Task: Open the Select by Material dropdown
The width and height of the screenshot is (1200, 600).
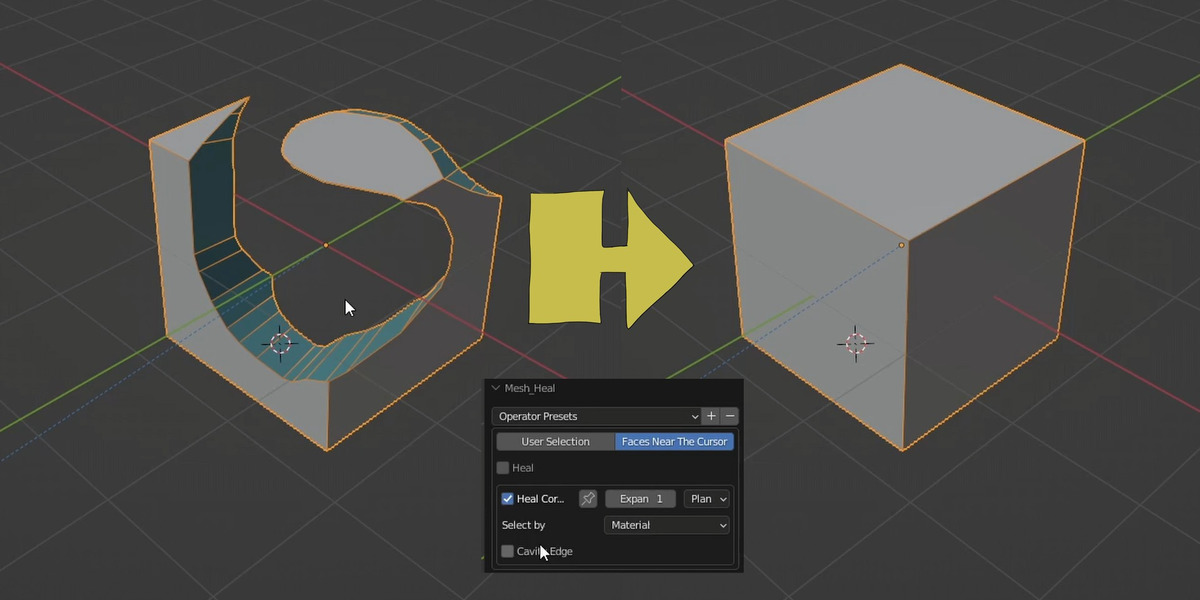Action: coord(667,525)
